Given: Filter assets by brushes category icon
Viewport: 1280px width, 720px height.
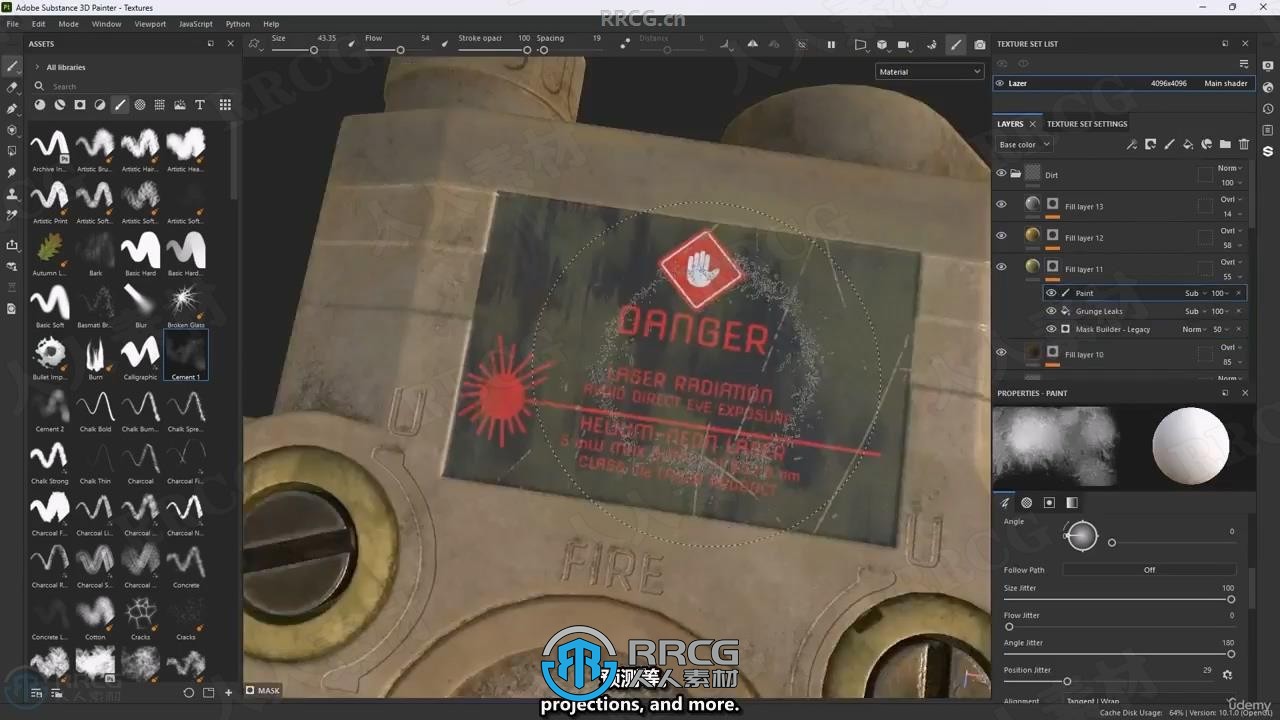Looking at the screenshot, I should (120, 105).
